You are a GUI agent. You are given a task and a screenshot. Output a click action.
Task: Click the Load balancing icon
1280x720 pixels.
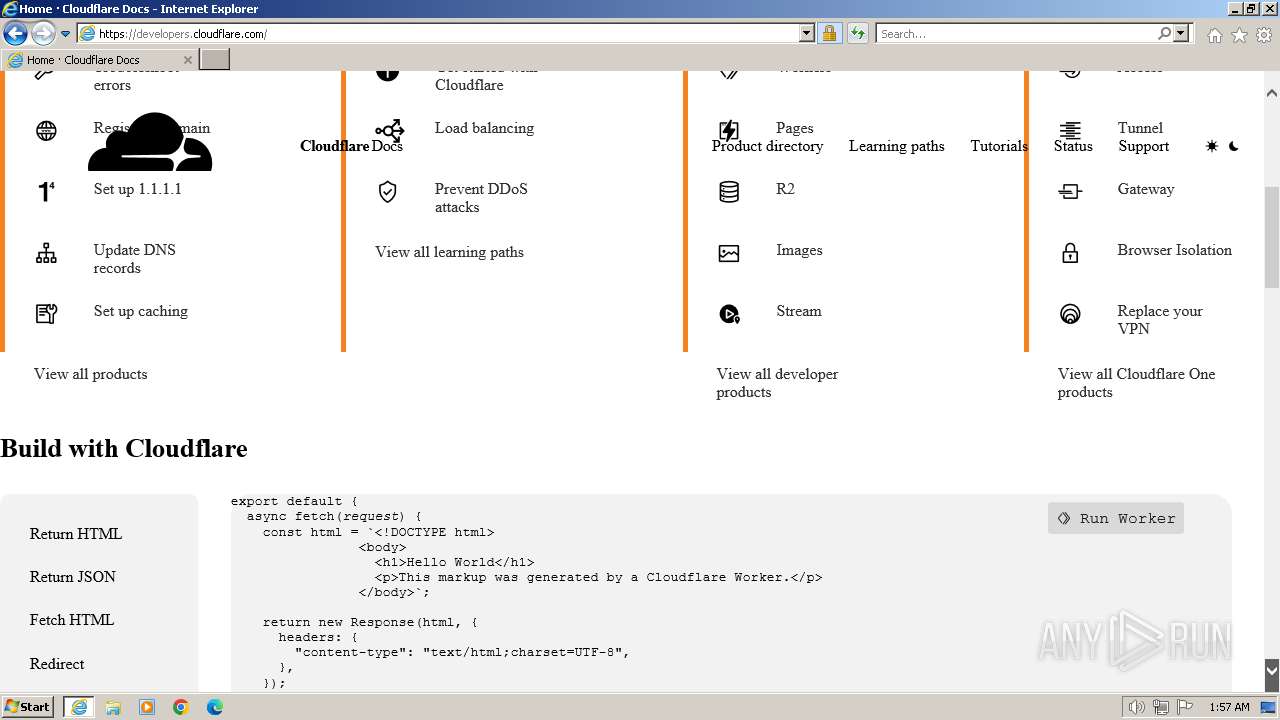[389, 131]
